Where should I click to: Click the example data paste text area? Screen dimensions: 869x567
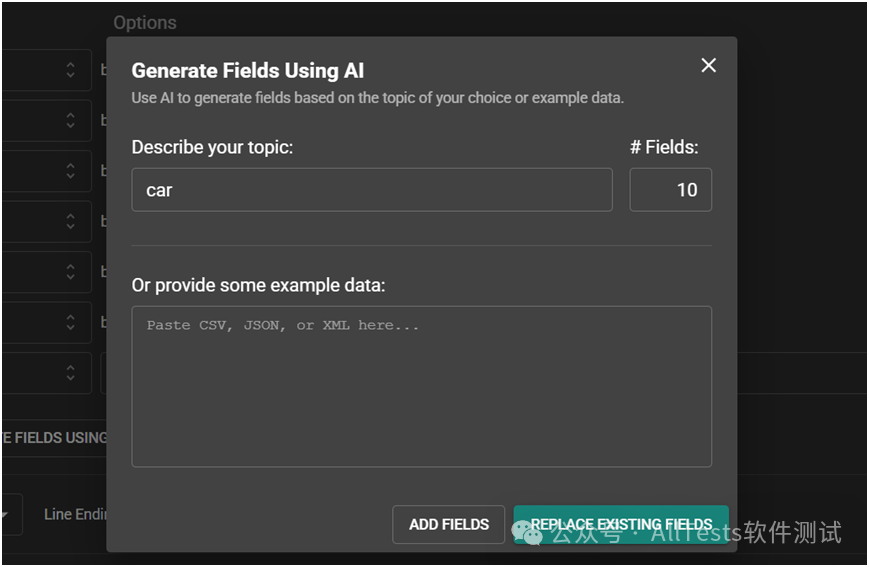[421, 386]
